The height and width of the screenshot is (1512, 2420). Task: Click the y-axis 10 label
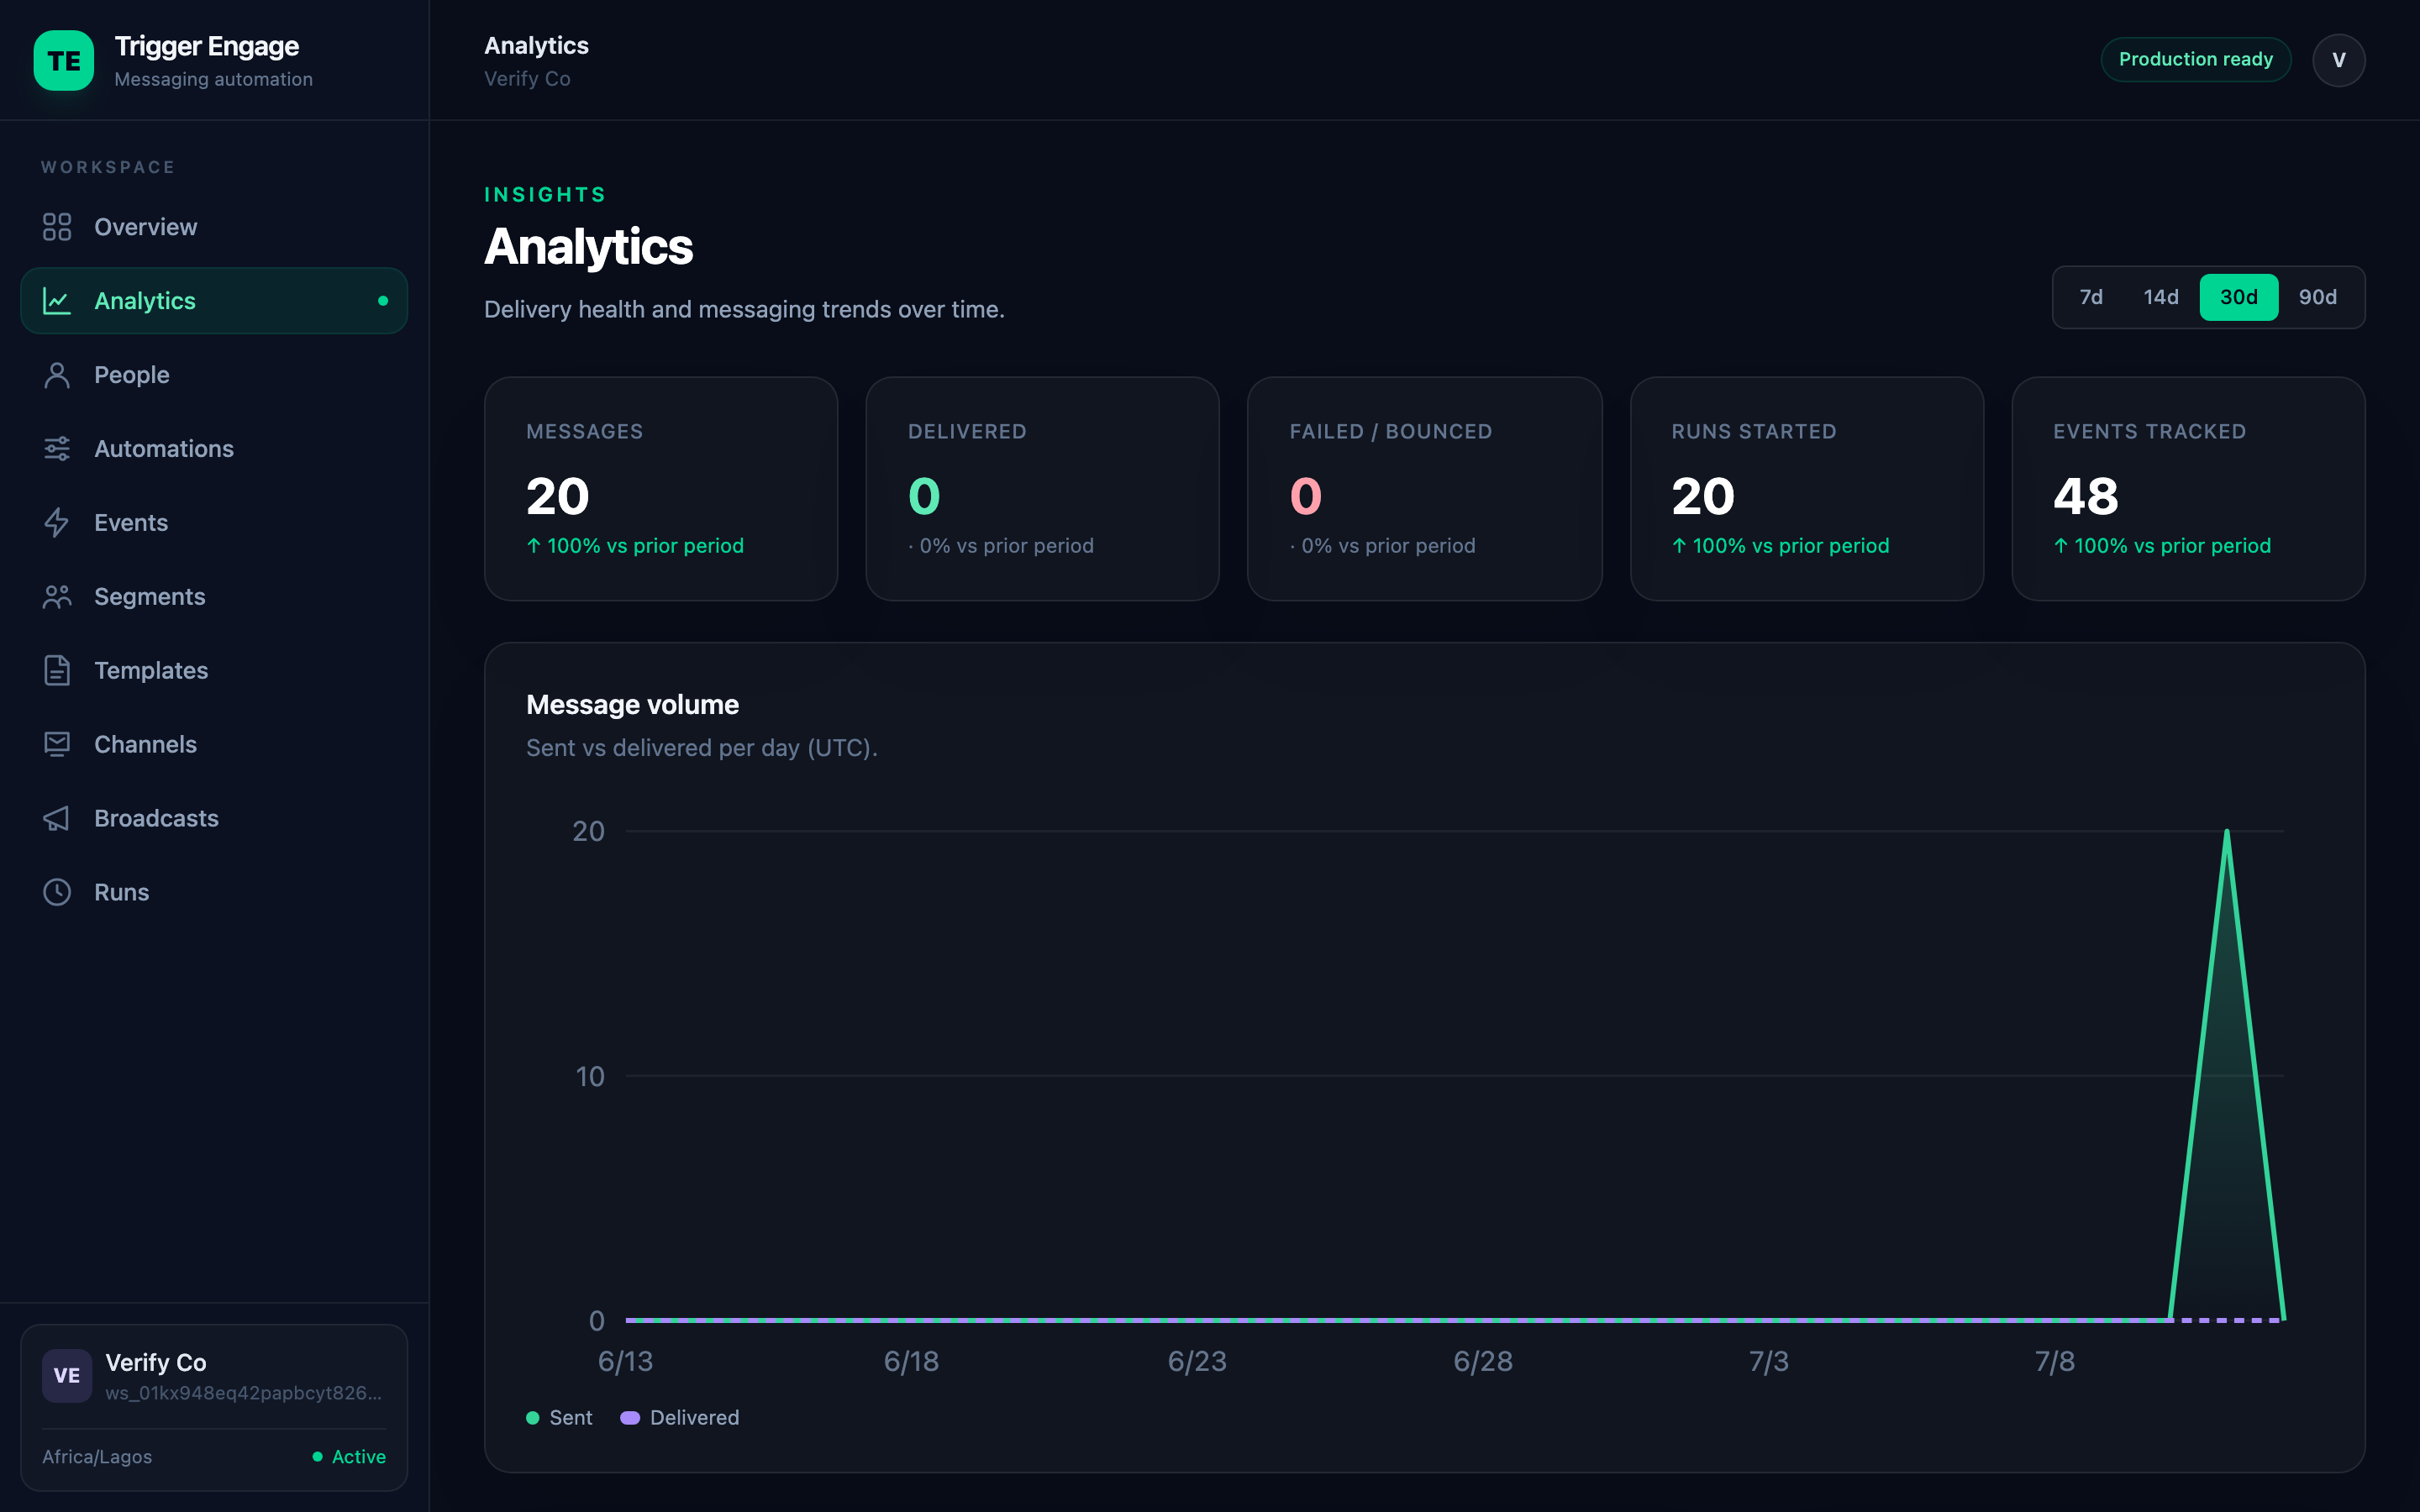coord(590,1076)
